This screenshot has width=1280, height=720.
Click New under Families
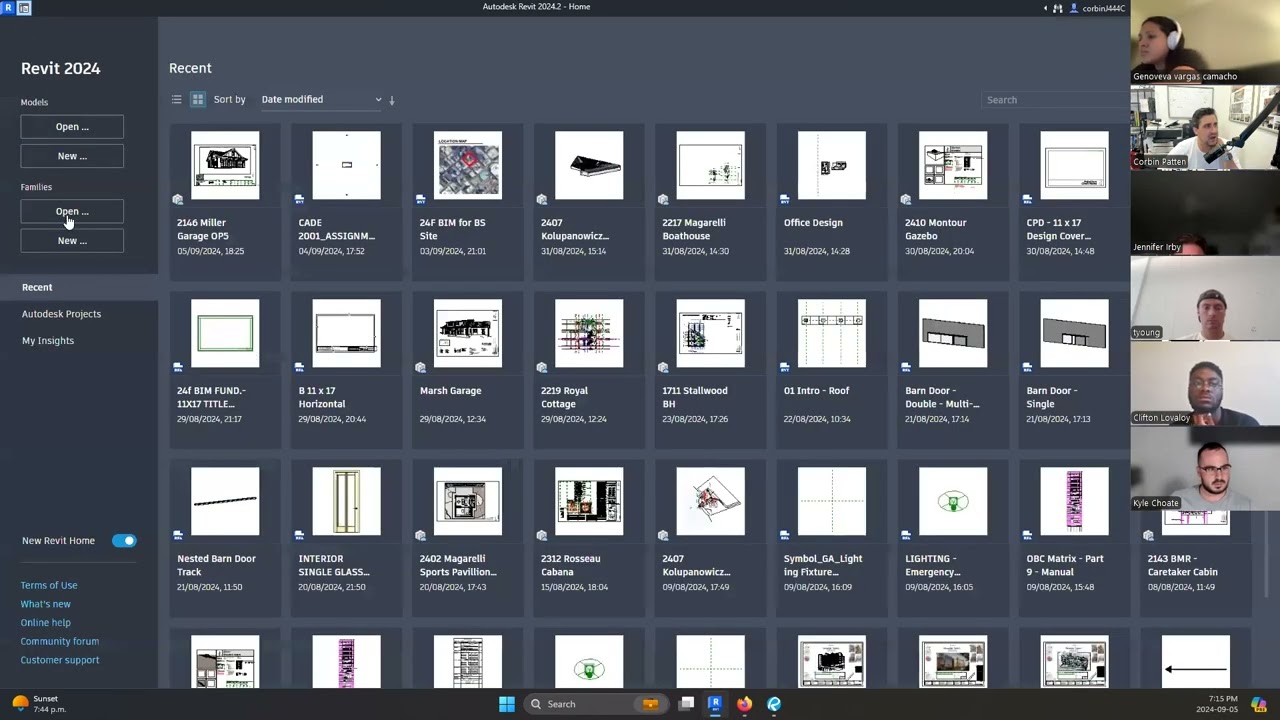click(72, 241)
